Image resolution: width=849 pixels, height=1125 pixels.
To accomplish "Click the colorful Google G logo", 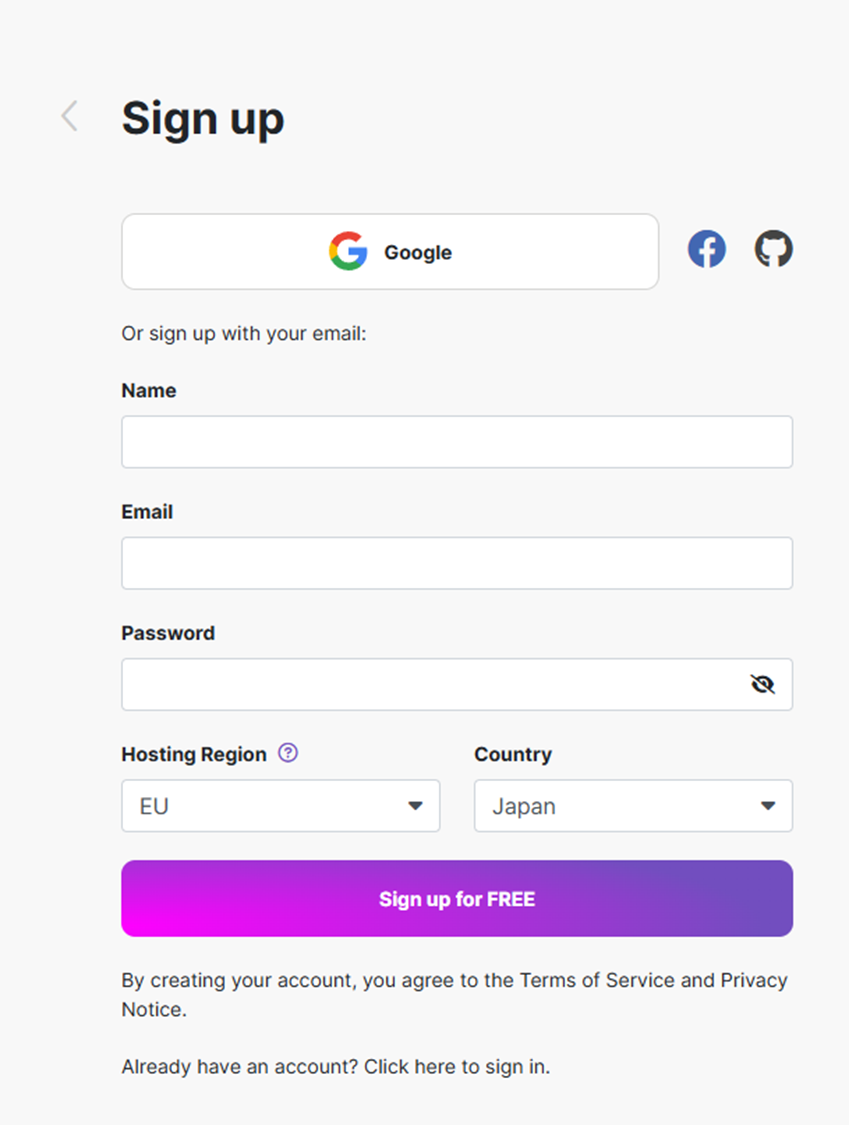I will [348, 251].
